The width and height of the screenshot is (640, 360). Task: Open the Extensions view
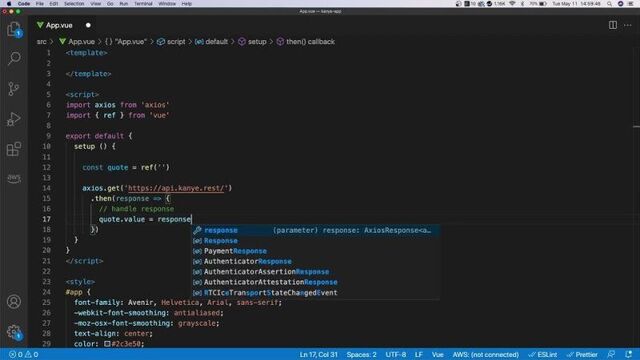(14, 149)
